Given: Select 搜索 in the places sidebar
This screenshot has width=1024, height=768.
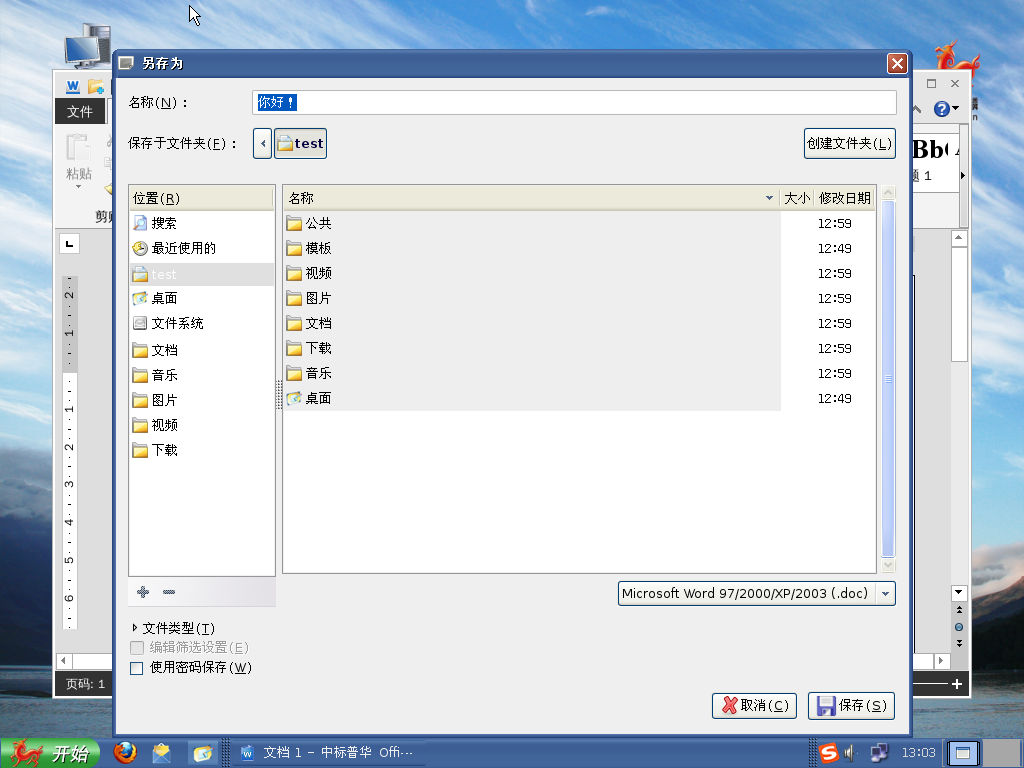Looking at the screenshot, I should (163, 223).
